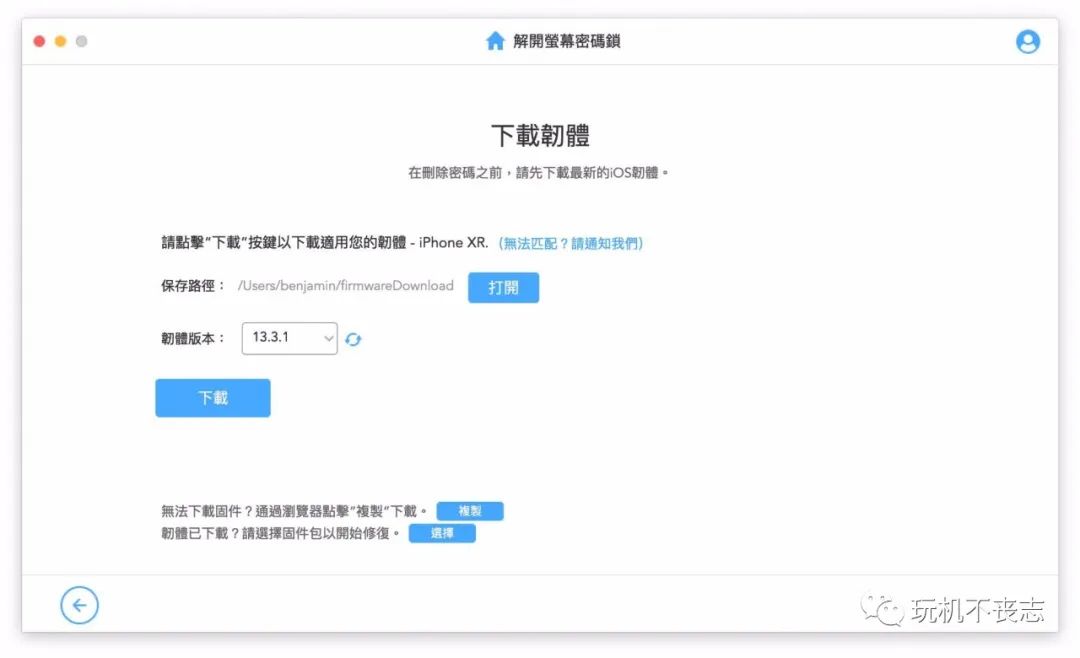The image size is (1080, 658).
Task: Click the /Users/benjamin/firmwareDownload path field
Action: 346,286
